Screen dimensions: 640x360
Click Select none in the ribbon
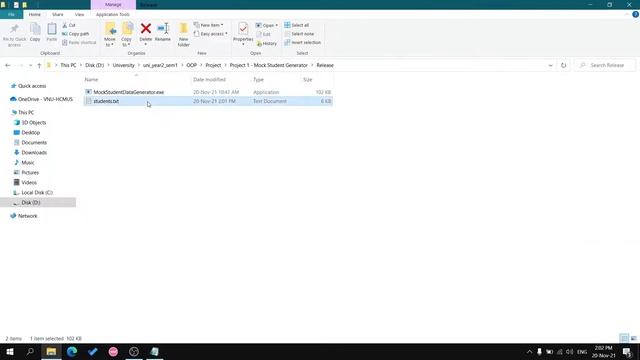(x=299, y=34)
